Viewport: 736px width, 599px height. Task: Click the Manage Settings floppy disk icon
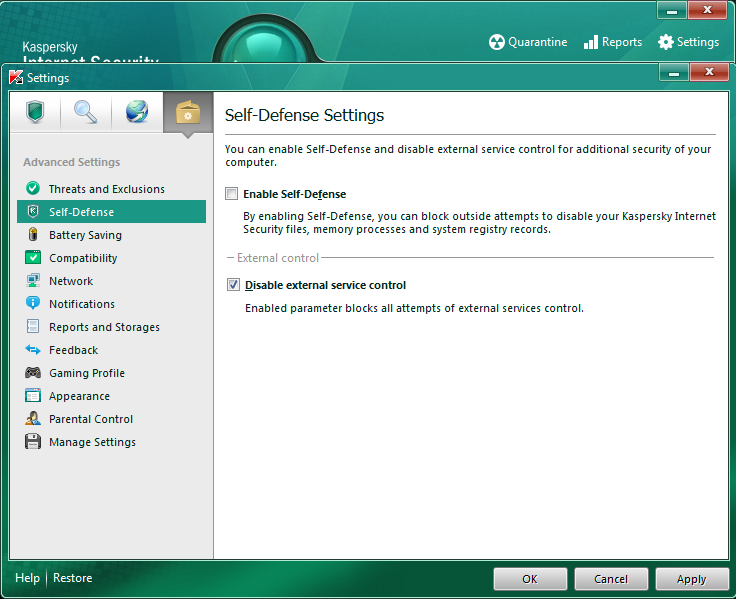33,442
